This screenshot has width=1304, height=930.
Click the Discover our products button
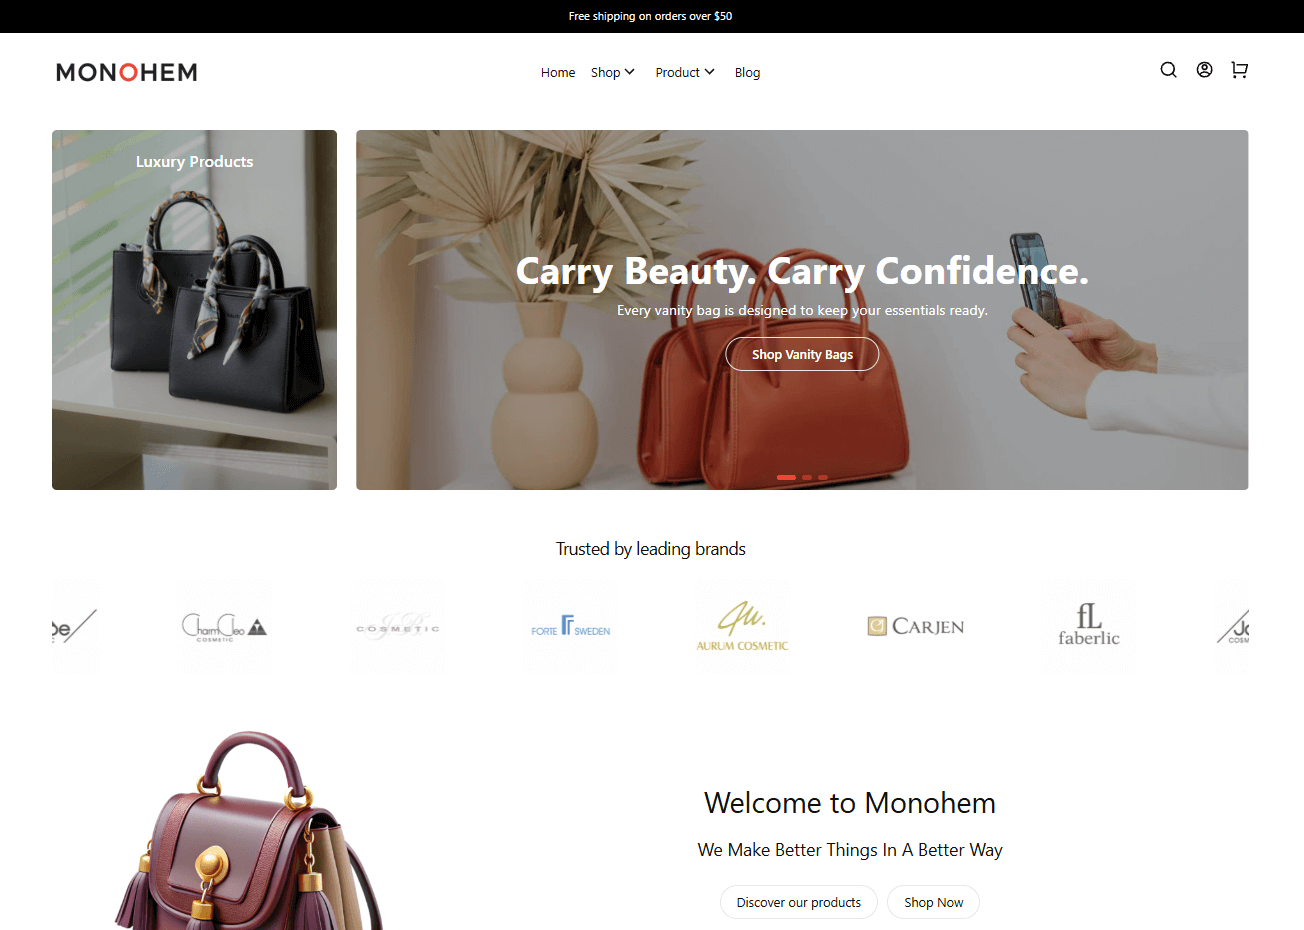[x=798, y=902]
